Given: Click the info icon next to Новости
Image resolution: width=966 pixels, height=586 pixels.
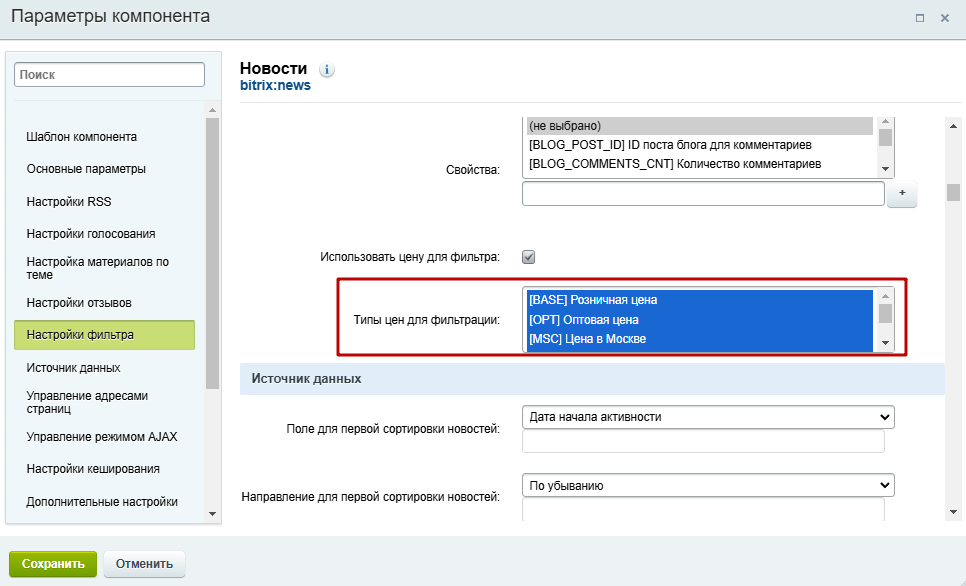Looking at the screenshot, I should point(327,70).
